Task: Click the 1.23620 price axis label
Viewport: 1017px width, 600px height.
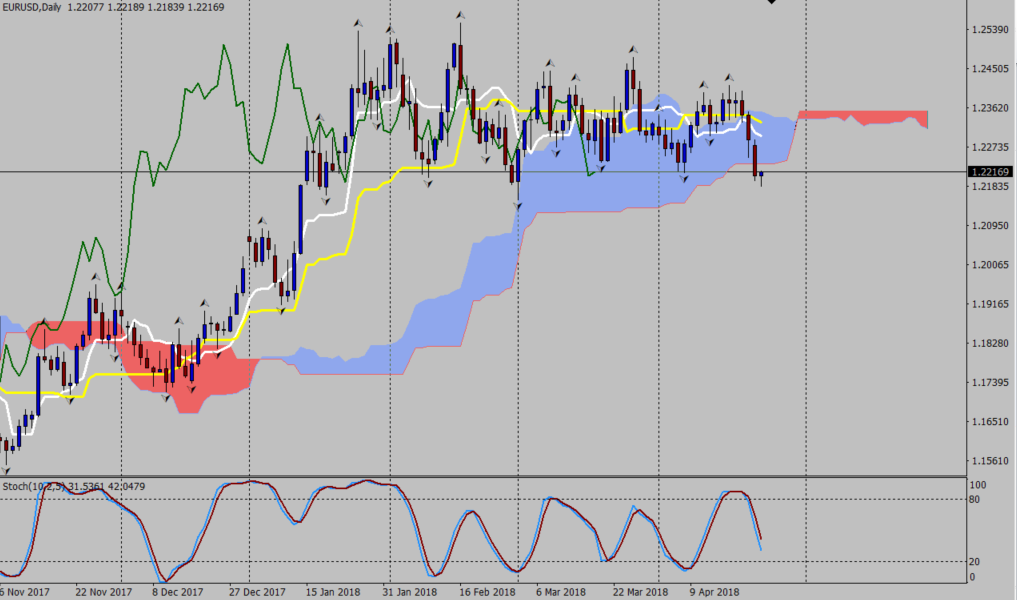Action: [990, 108]
